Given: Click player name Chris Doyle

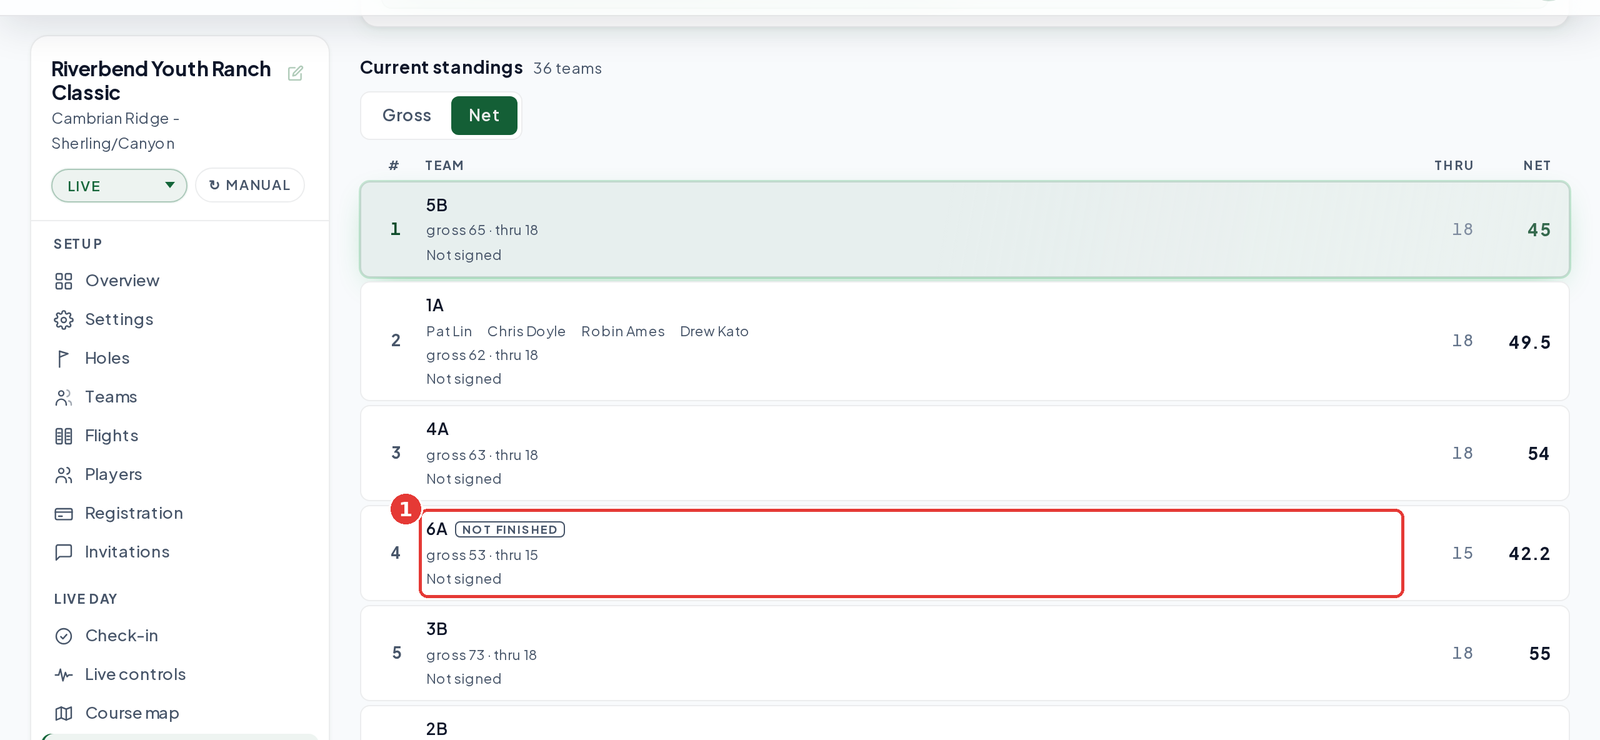Looking at the screenshot, I should click(526, 331).
